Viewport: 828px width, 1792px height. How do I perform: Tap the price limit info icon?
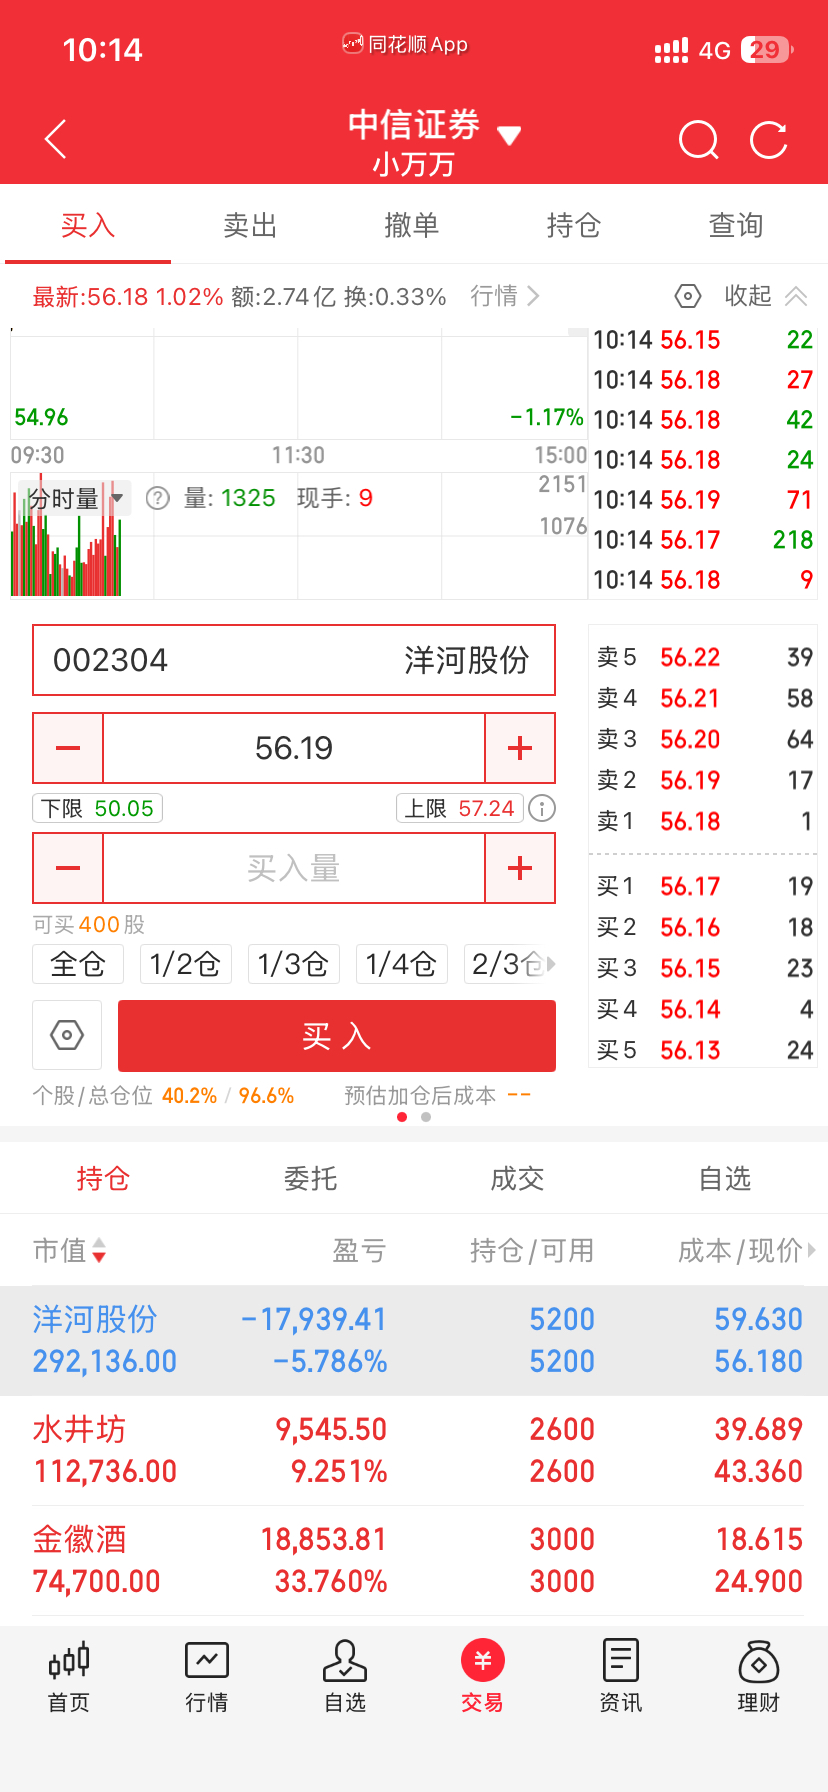coord(542,808)
